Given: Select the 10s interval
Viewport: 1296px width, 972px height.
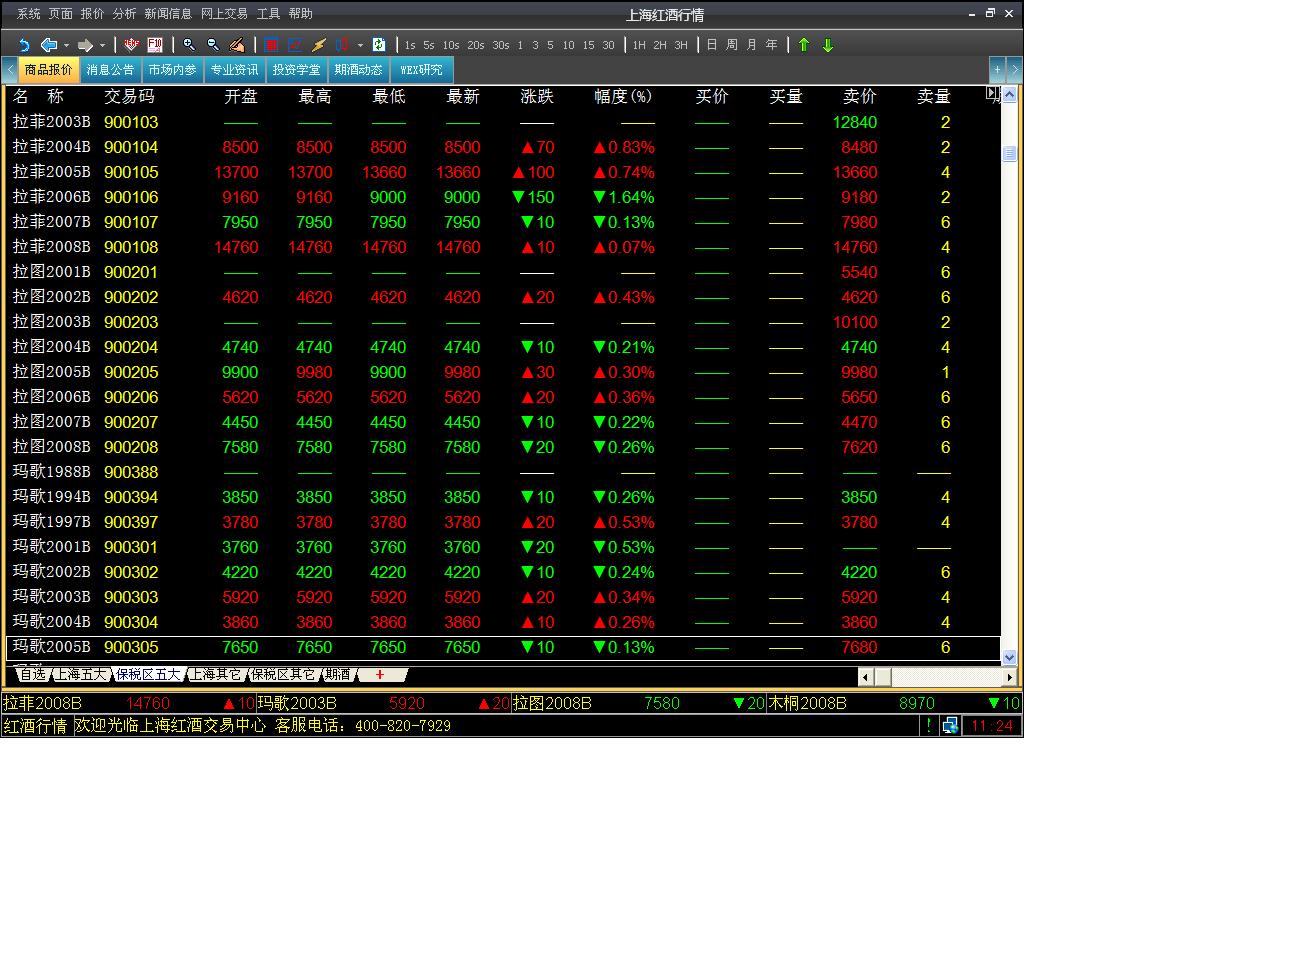Looking at the screenshot, I should click(451, 45).
